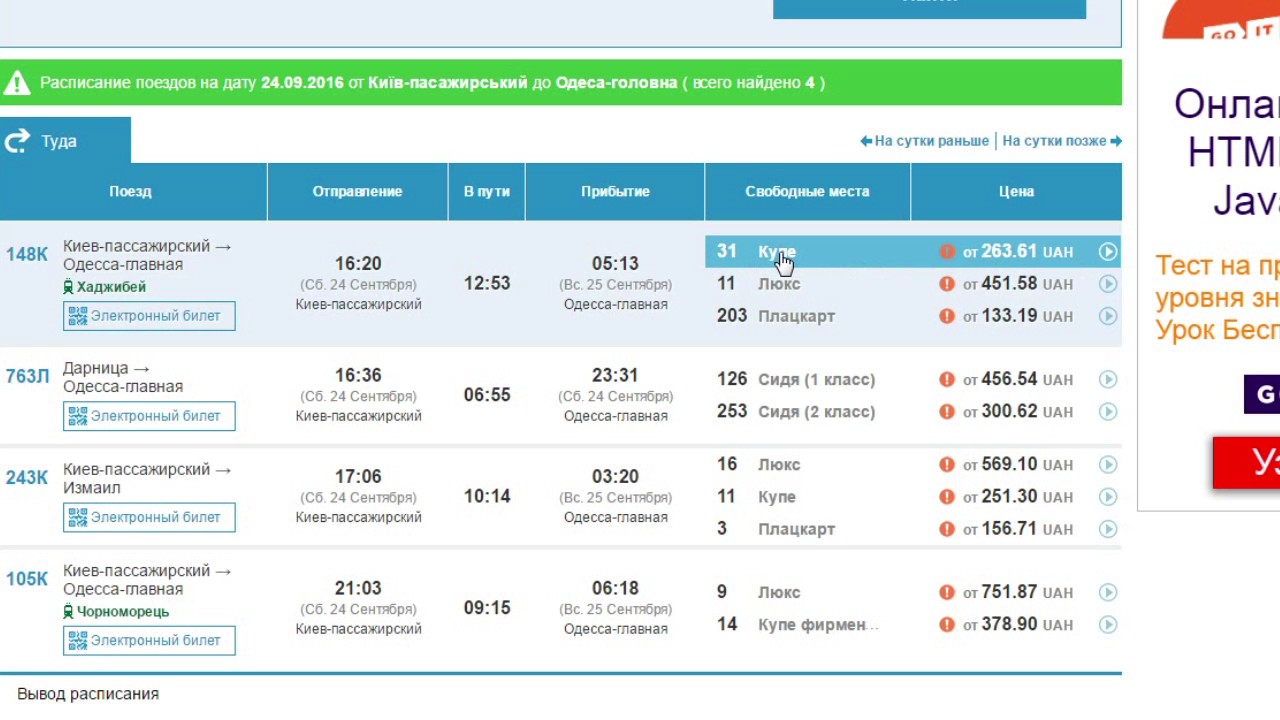Select the Люкс row with 11 seats for train 148К

[x=913, y=284]
